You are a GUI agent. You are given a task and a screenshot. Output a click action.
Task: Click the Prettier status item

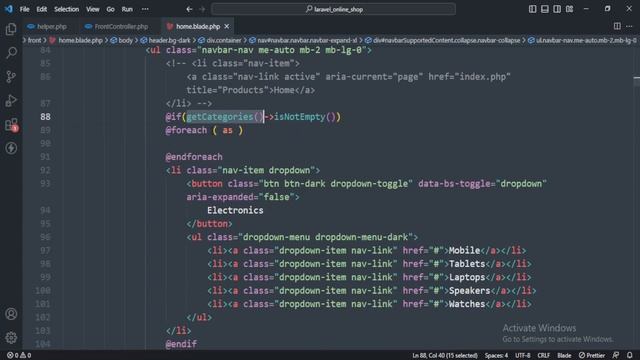591,355
